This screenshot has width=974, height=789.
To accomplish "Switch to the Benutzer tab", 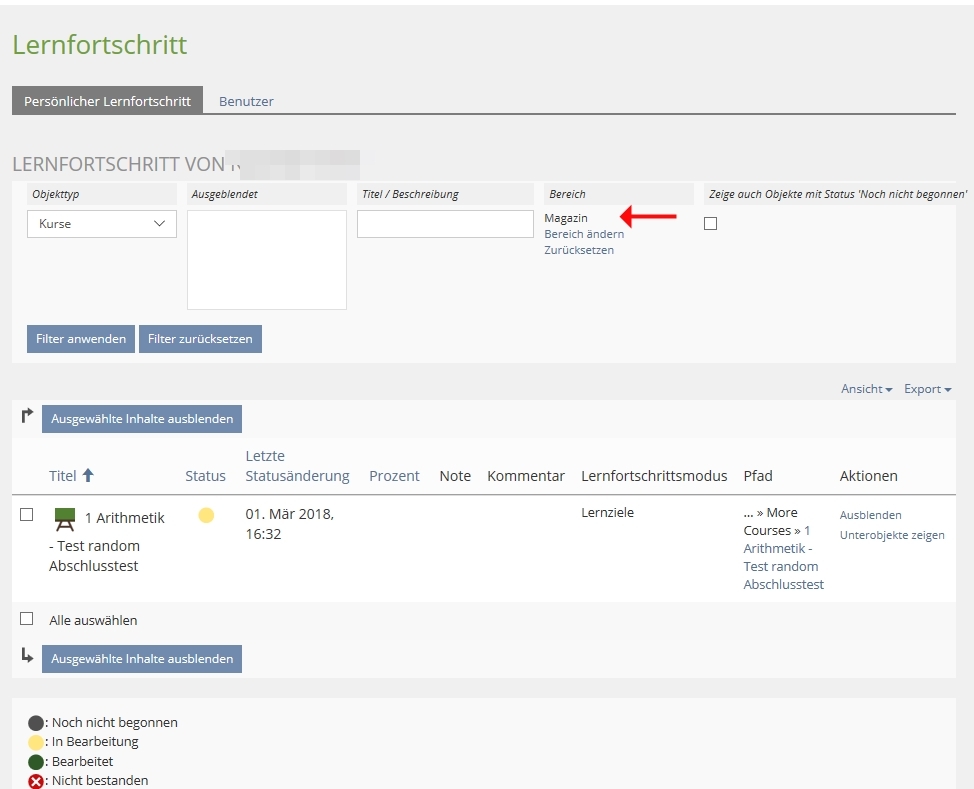I will [x=246, y=101].
